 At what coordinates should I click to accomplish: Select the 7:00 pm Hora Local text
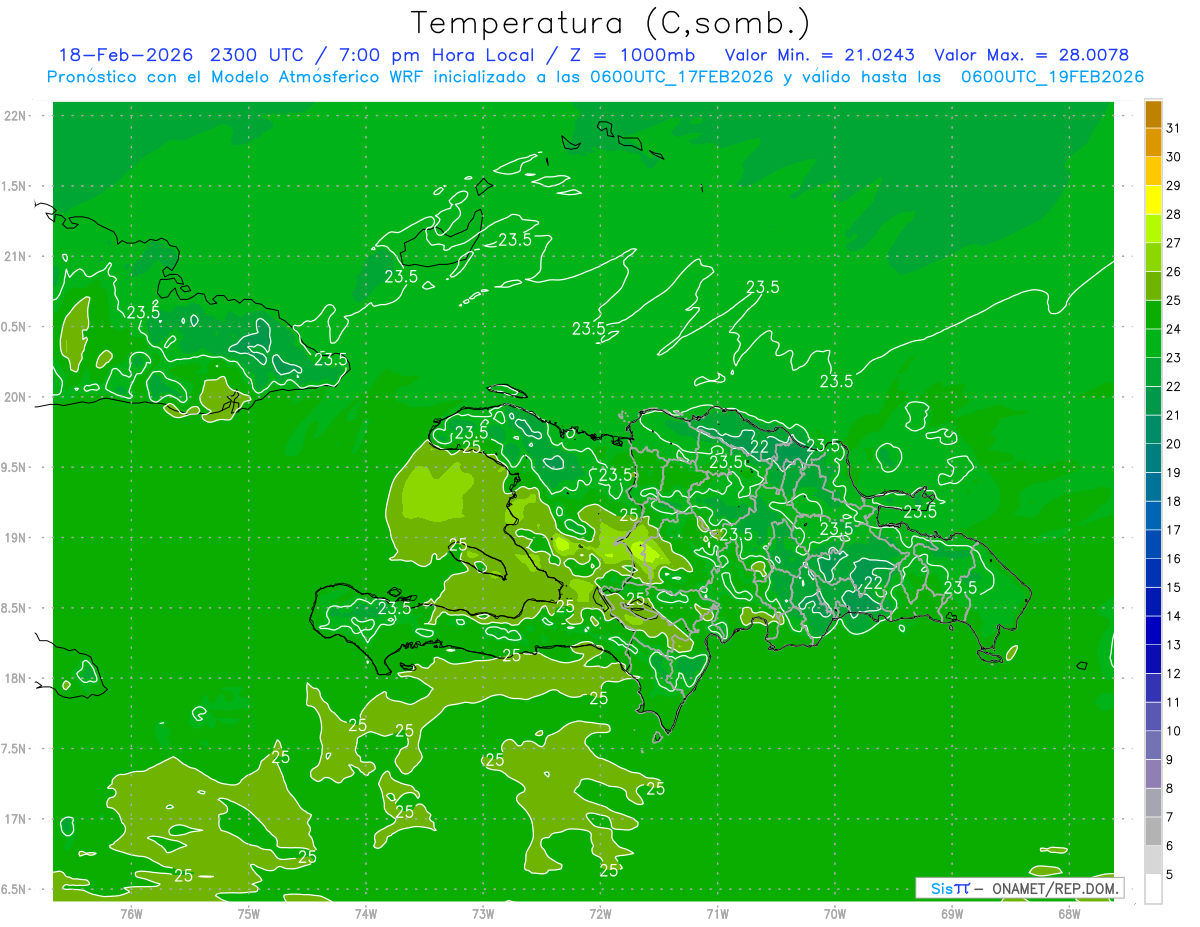436,55
